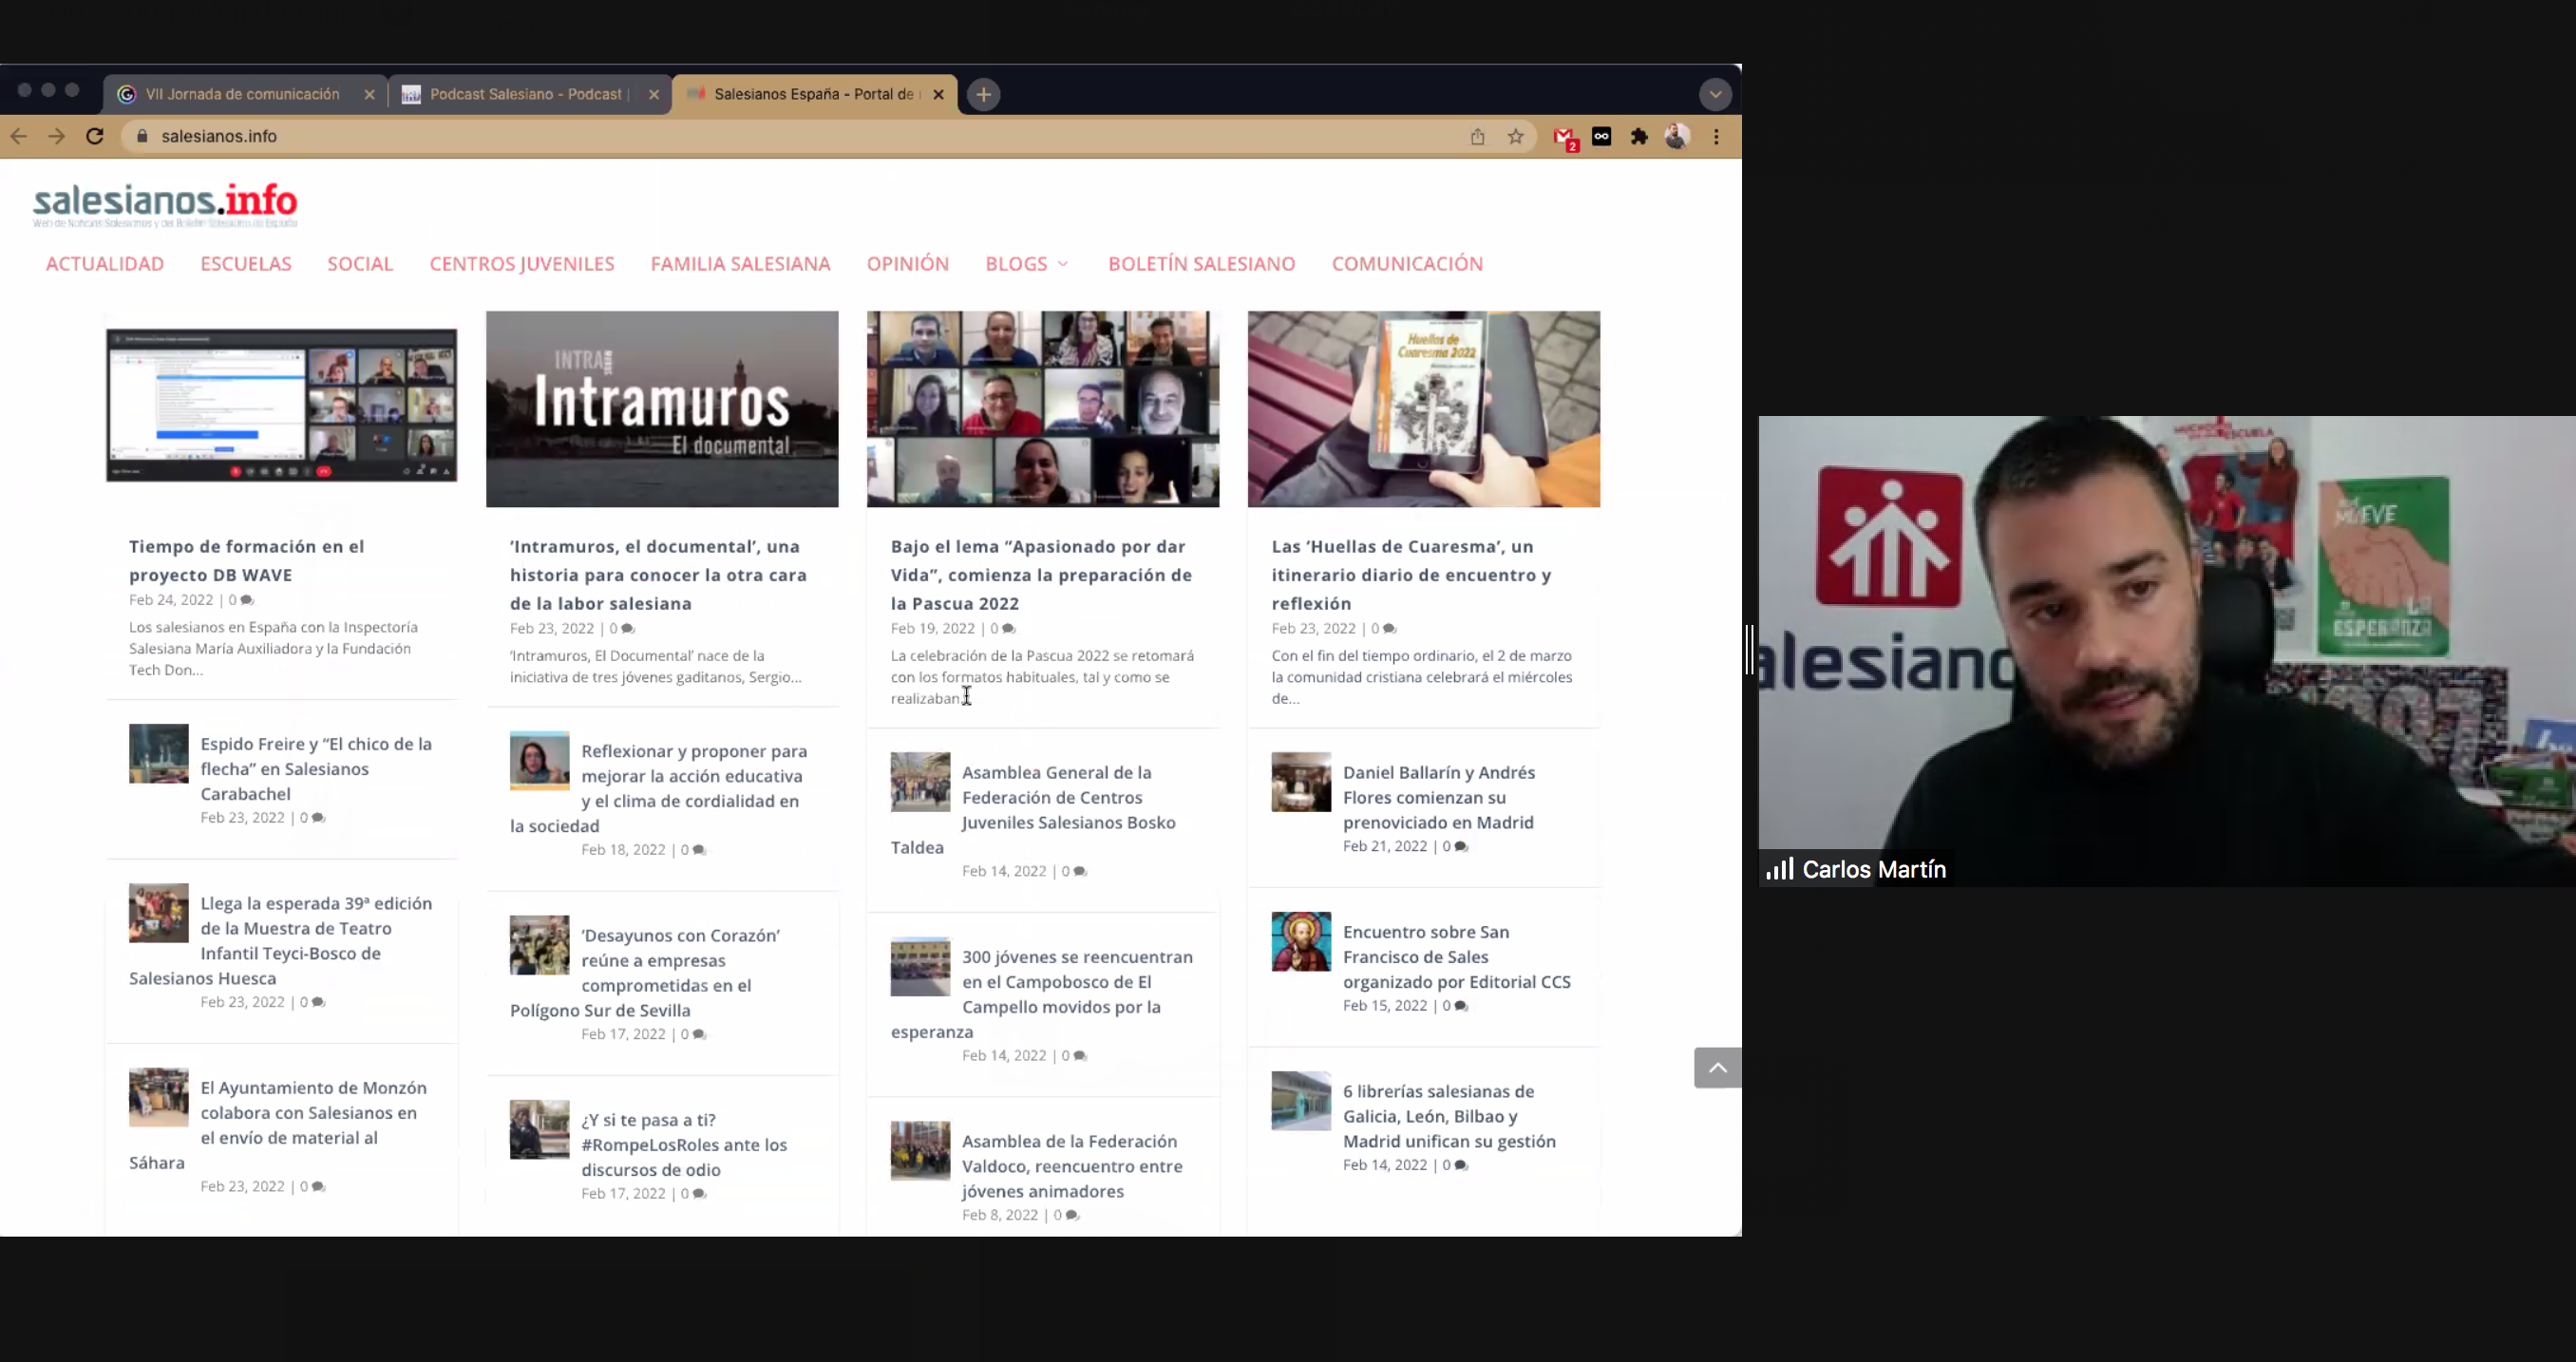2576x1362 pixels.
Task: Click the browser back arrow
Action: [x=19, y=136]
